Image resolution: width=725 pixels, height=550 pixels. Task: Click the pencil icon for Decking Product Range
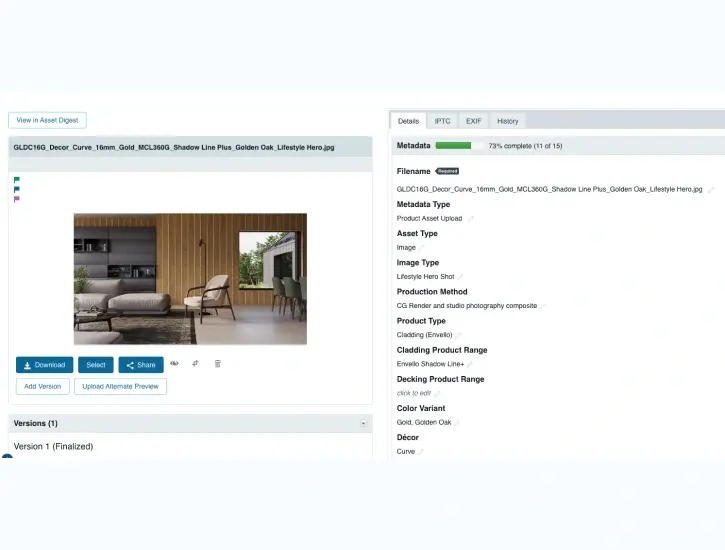point(437,393)
